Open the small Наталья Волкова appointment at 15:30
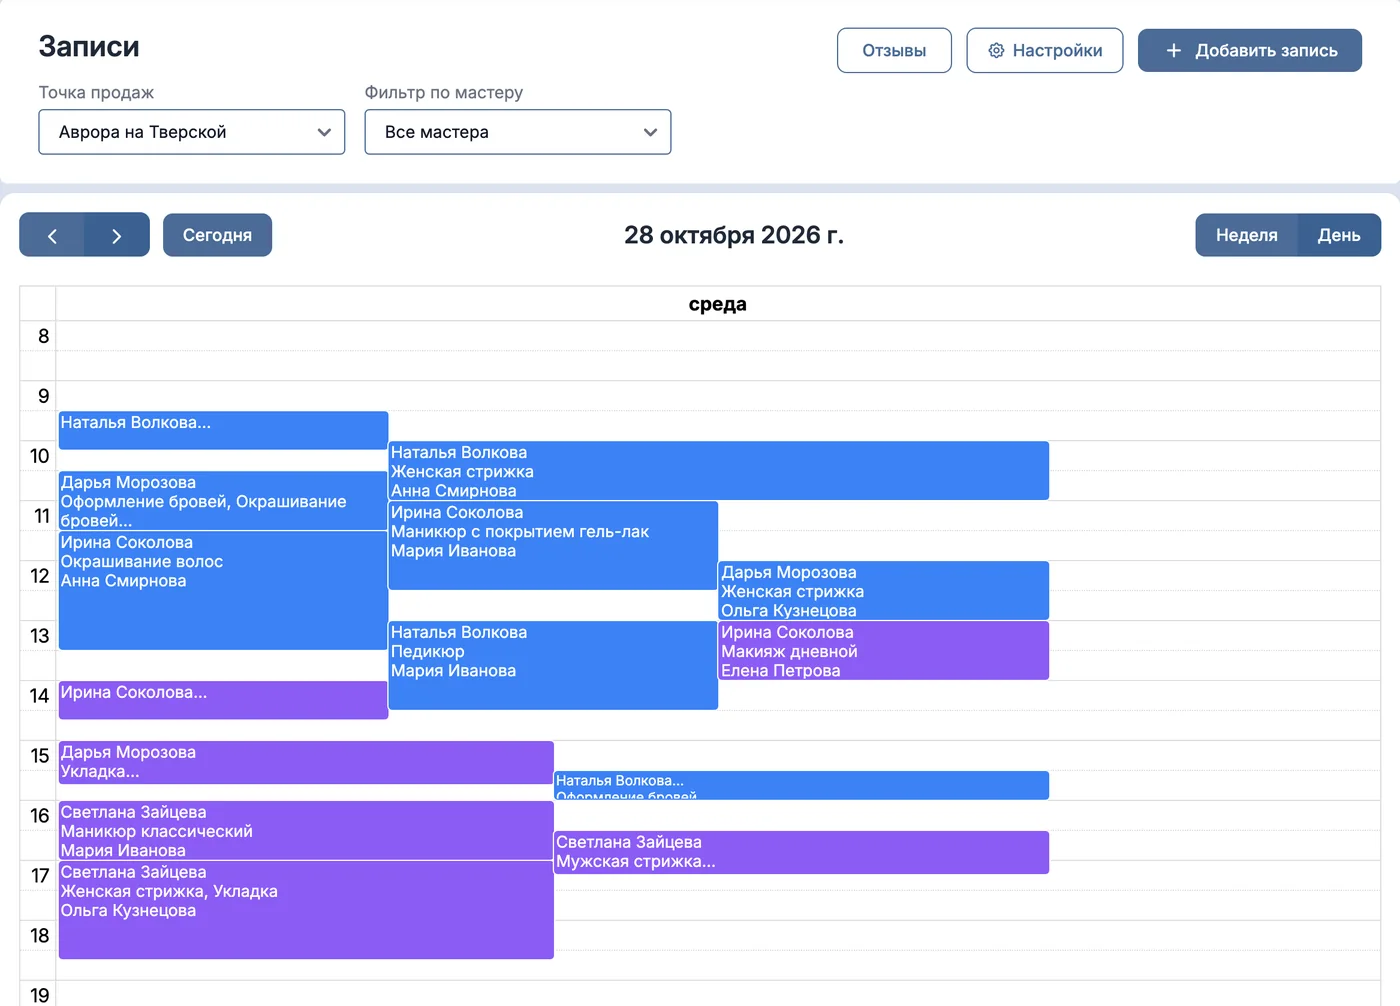 pos(801,785)
